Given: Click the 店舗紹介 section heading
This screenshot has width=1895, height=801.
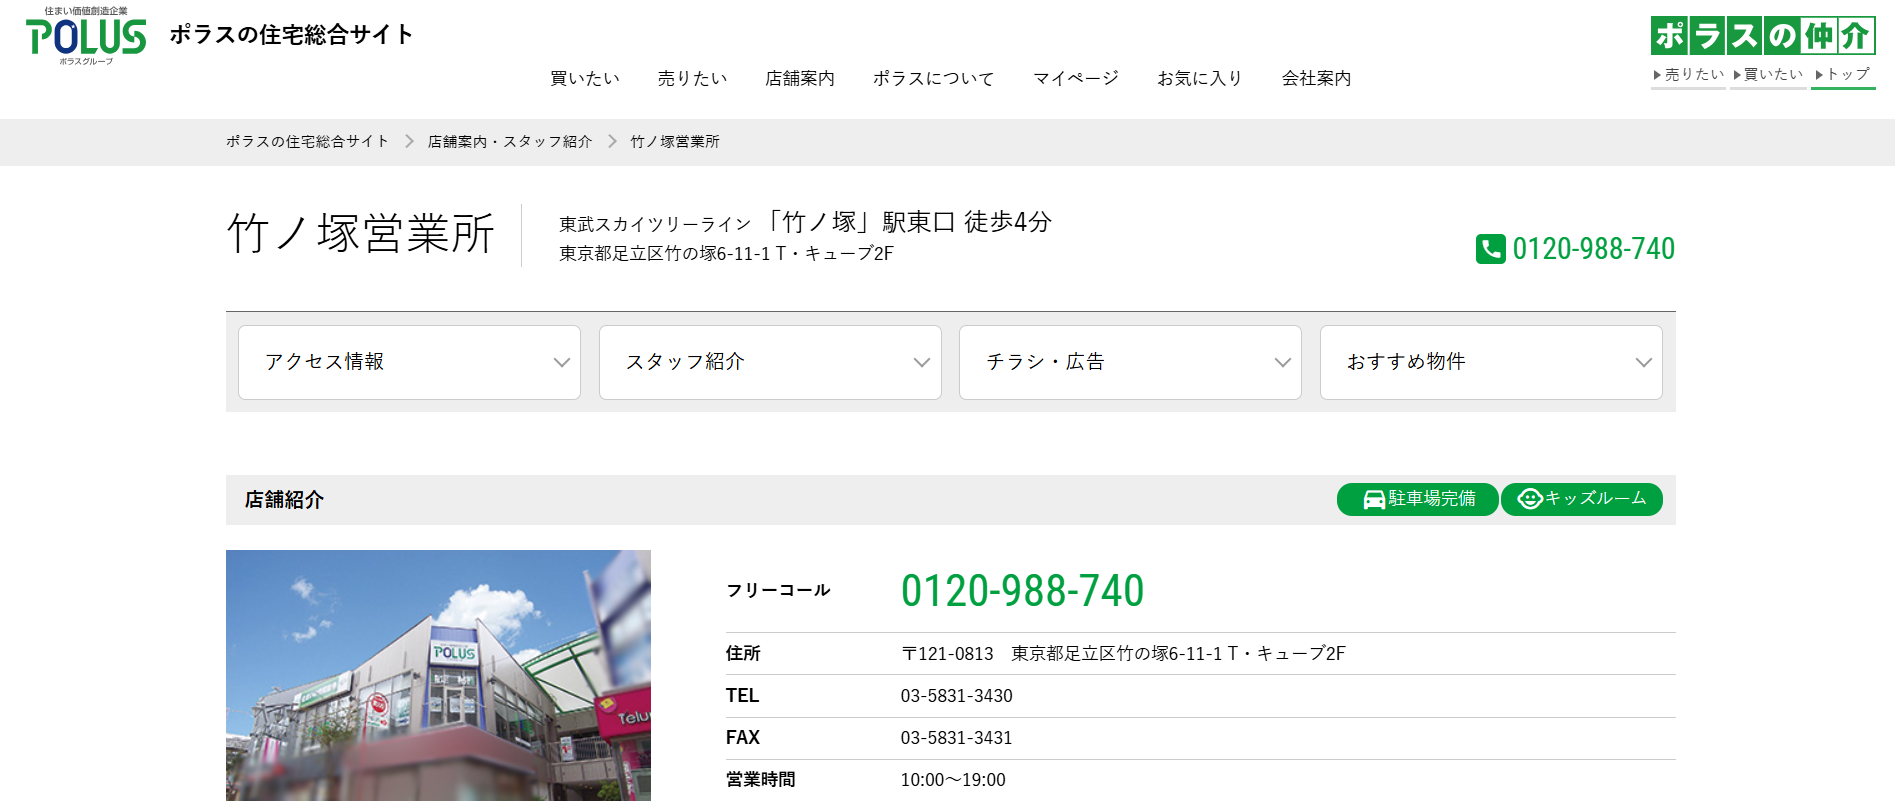Looking at the screenshot, I should pyautogui.click(x=284, y=500).
